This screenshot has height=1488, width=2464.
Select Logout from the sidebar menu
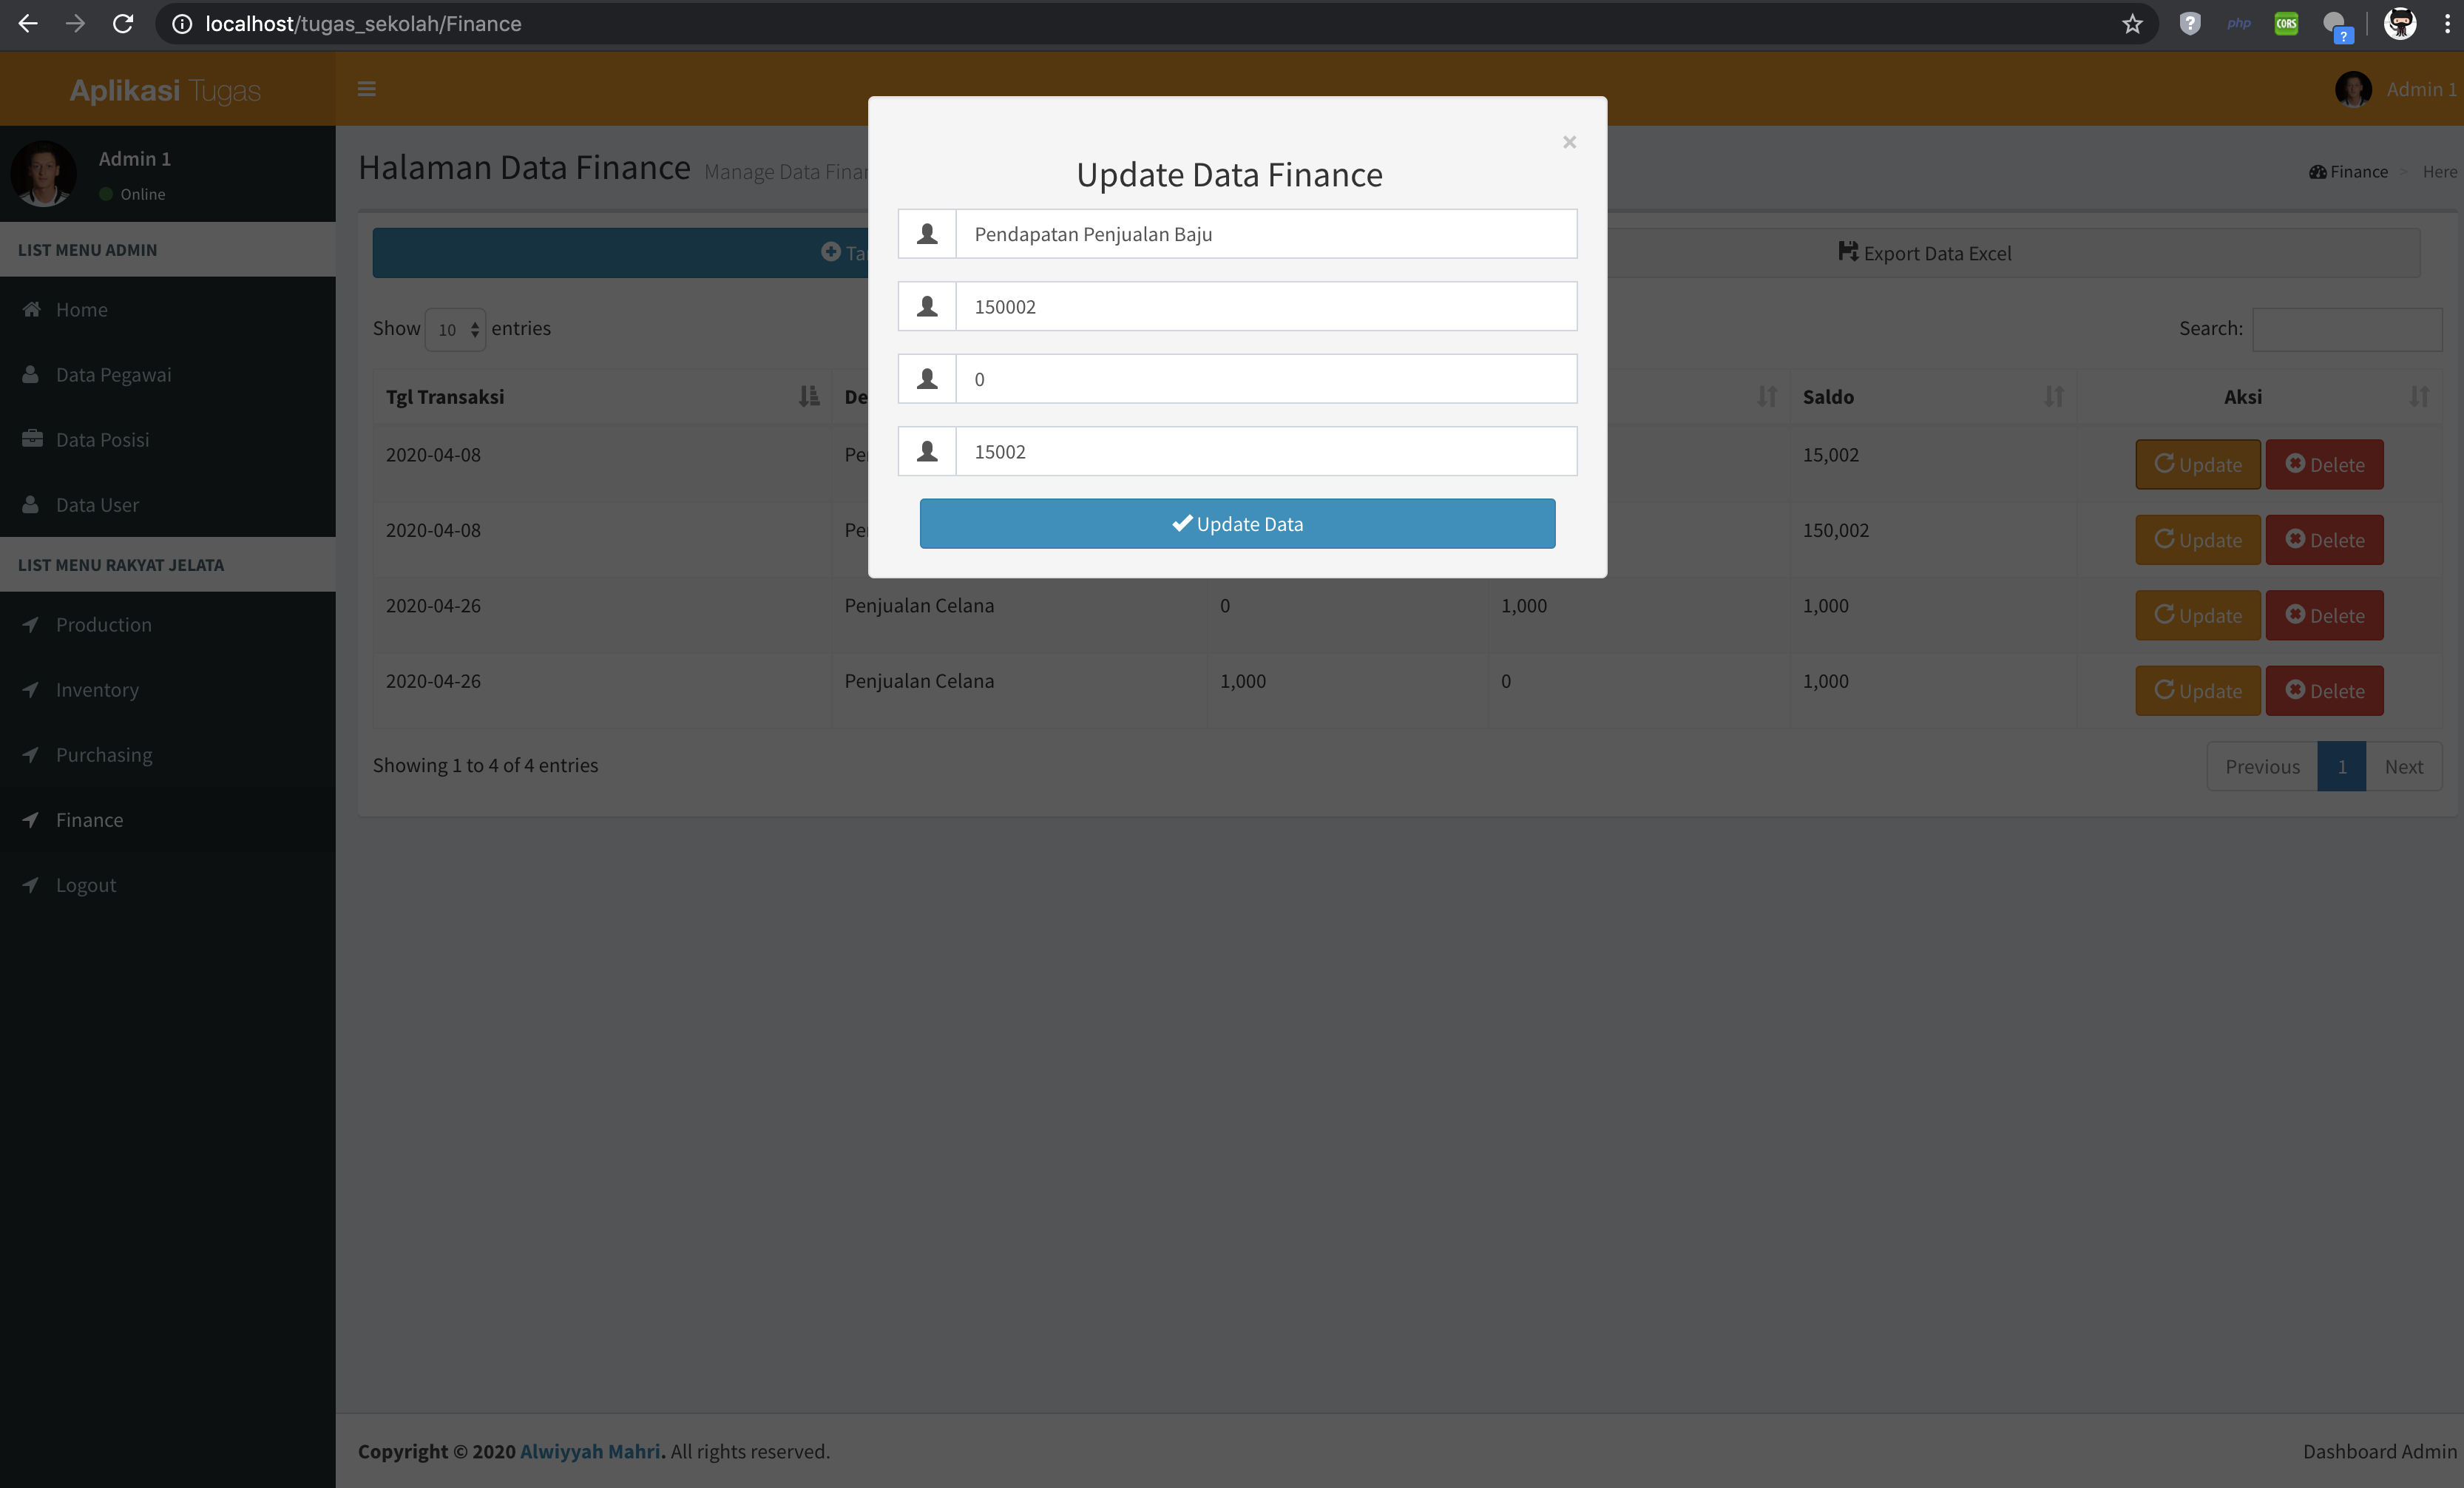pyautogui.click(x=85, y=884)
